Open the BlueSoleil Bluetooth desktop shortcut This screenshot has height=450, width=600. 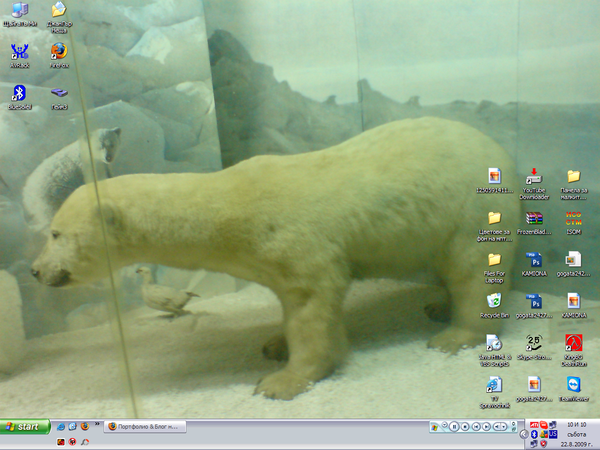point(20,98)
